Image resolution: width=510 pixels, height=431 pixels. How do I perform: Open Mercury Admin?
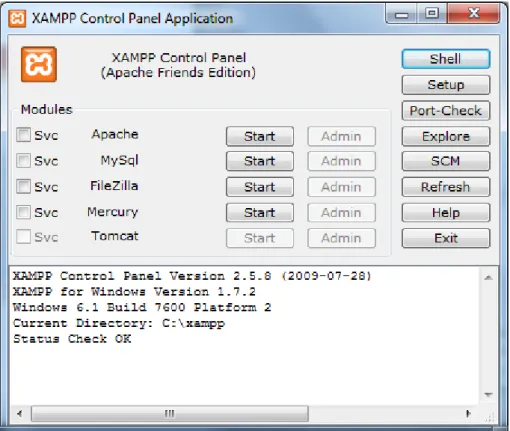click(341, 212)
